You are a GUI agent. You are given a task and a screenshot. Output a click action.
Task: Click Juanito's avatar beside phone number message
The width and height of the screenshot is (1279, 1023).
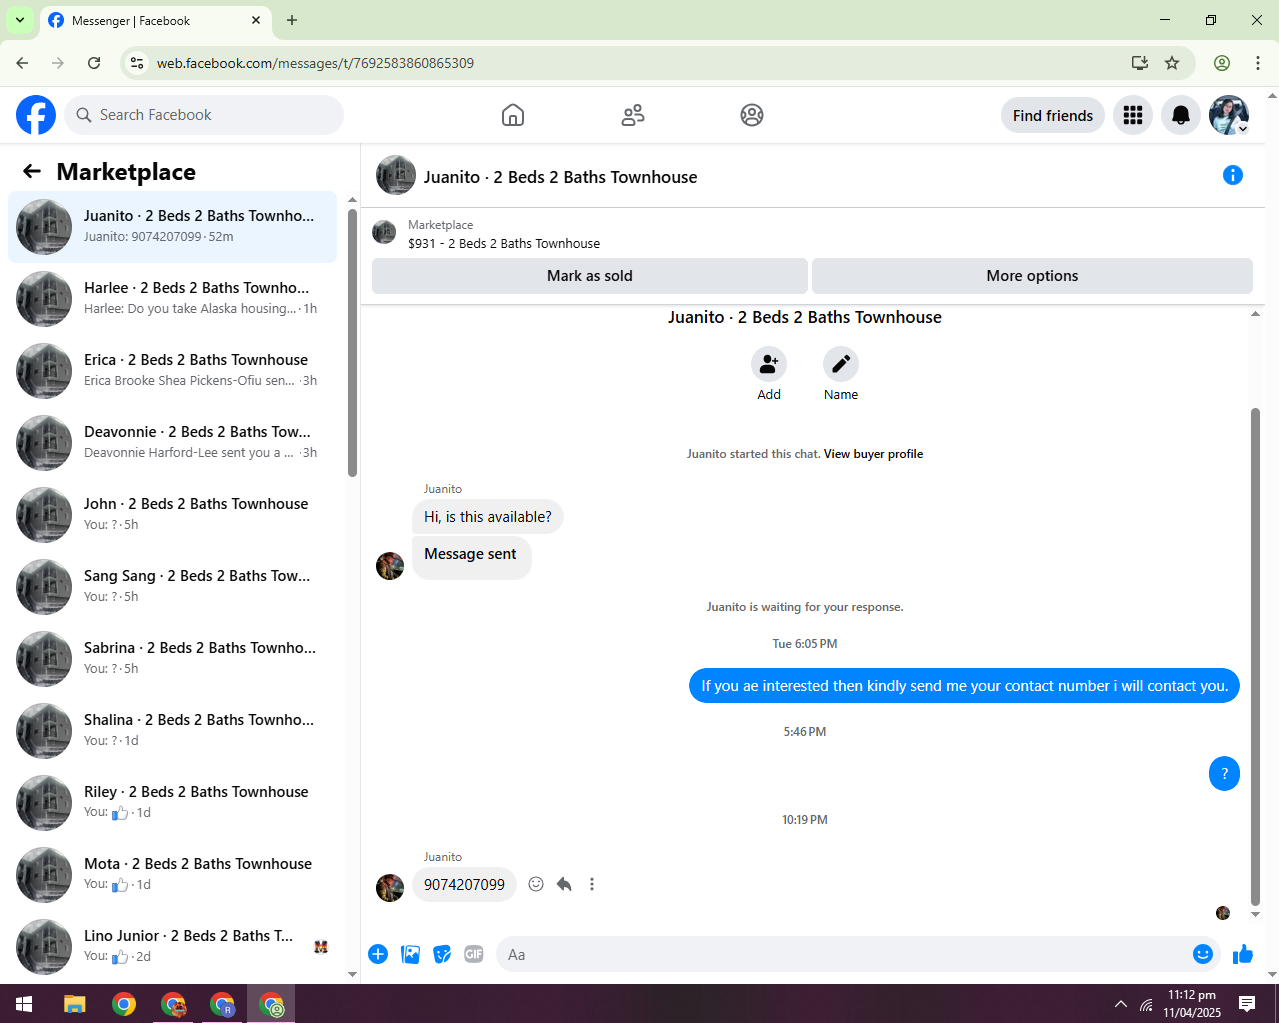(x=390, y=887)
